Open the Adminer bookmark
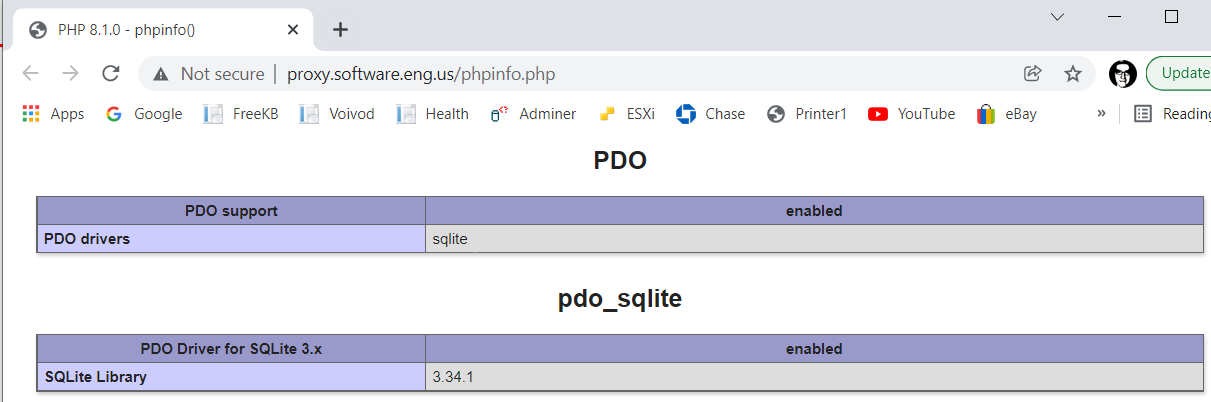 [533, 114]
